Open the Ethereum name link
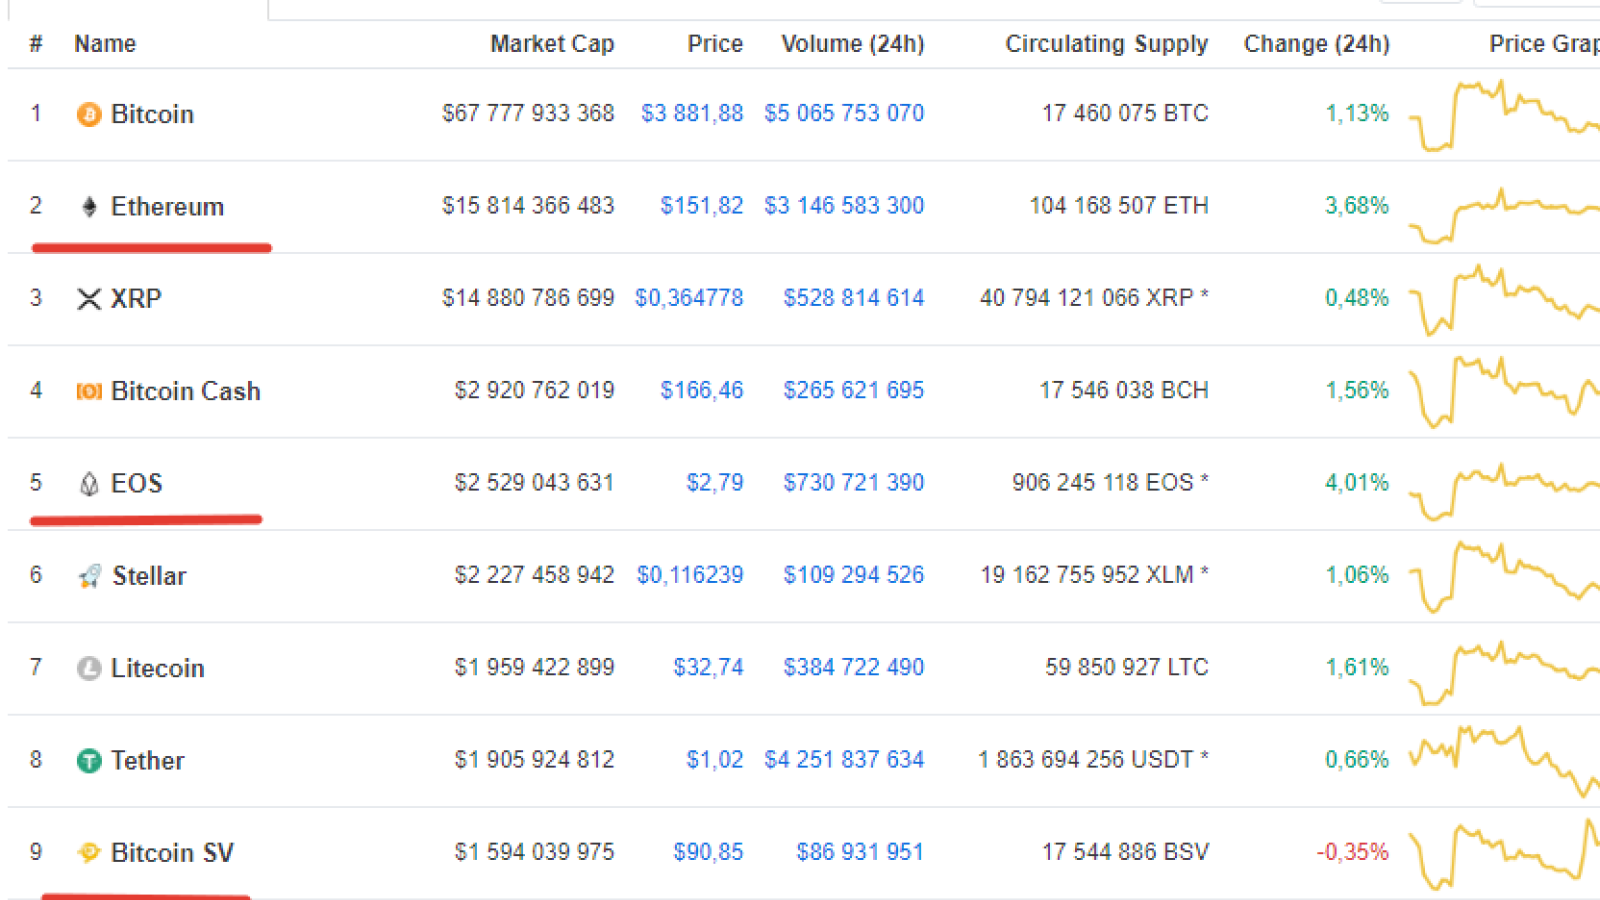The width and height of the screenshot is (1600, 900). pos(167,207)
